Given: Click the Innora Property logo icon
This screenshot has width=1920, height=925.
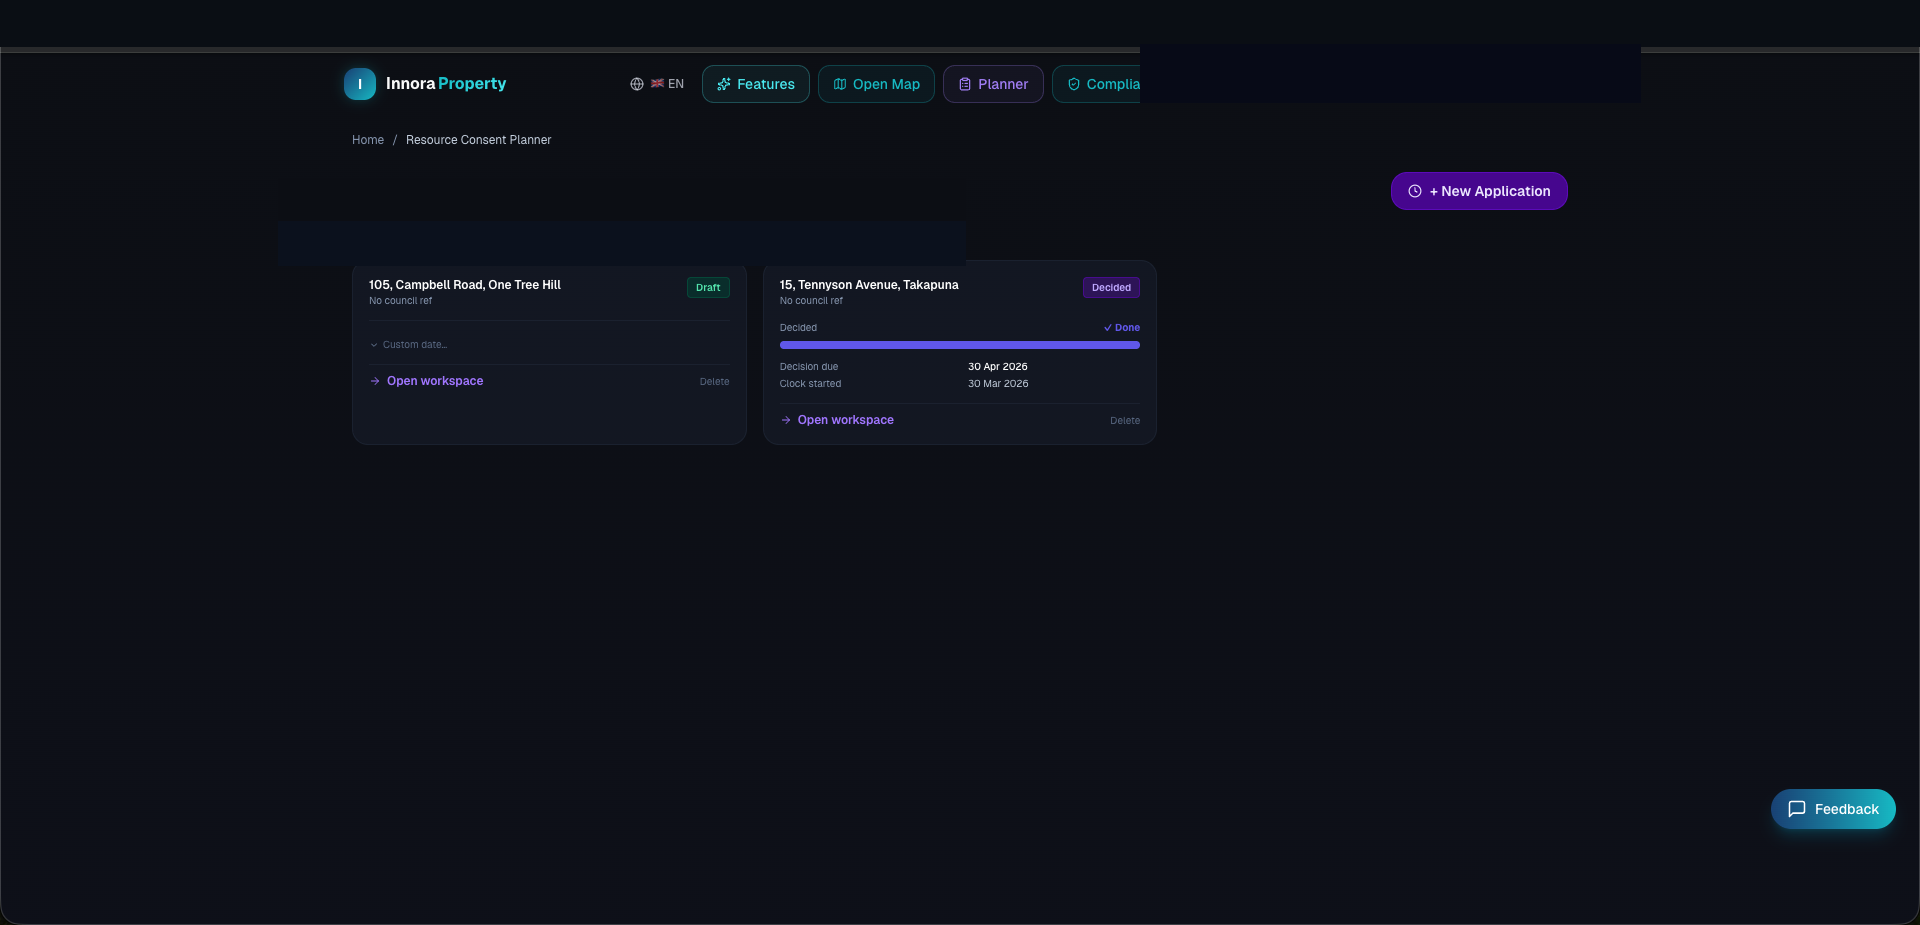Looking at the screenshot, I should [360, 84].
